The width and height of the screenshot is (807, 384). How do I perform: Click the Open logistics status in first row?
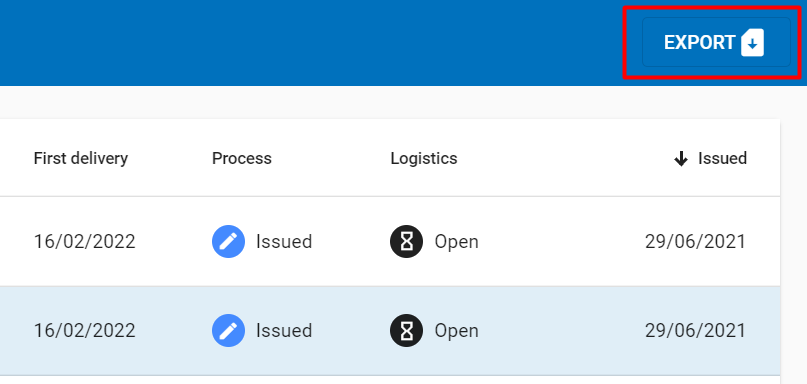(457, 241)
